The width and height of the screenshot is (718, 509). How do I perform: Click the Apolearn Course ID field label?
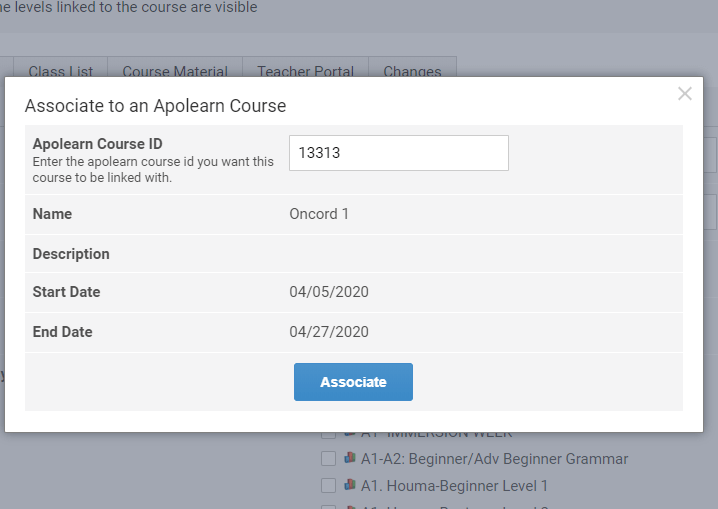click(97, 144)
